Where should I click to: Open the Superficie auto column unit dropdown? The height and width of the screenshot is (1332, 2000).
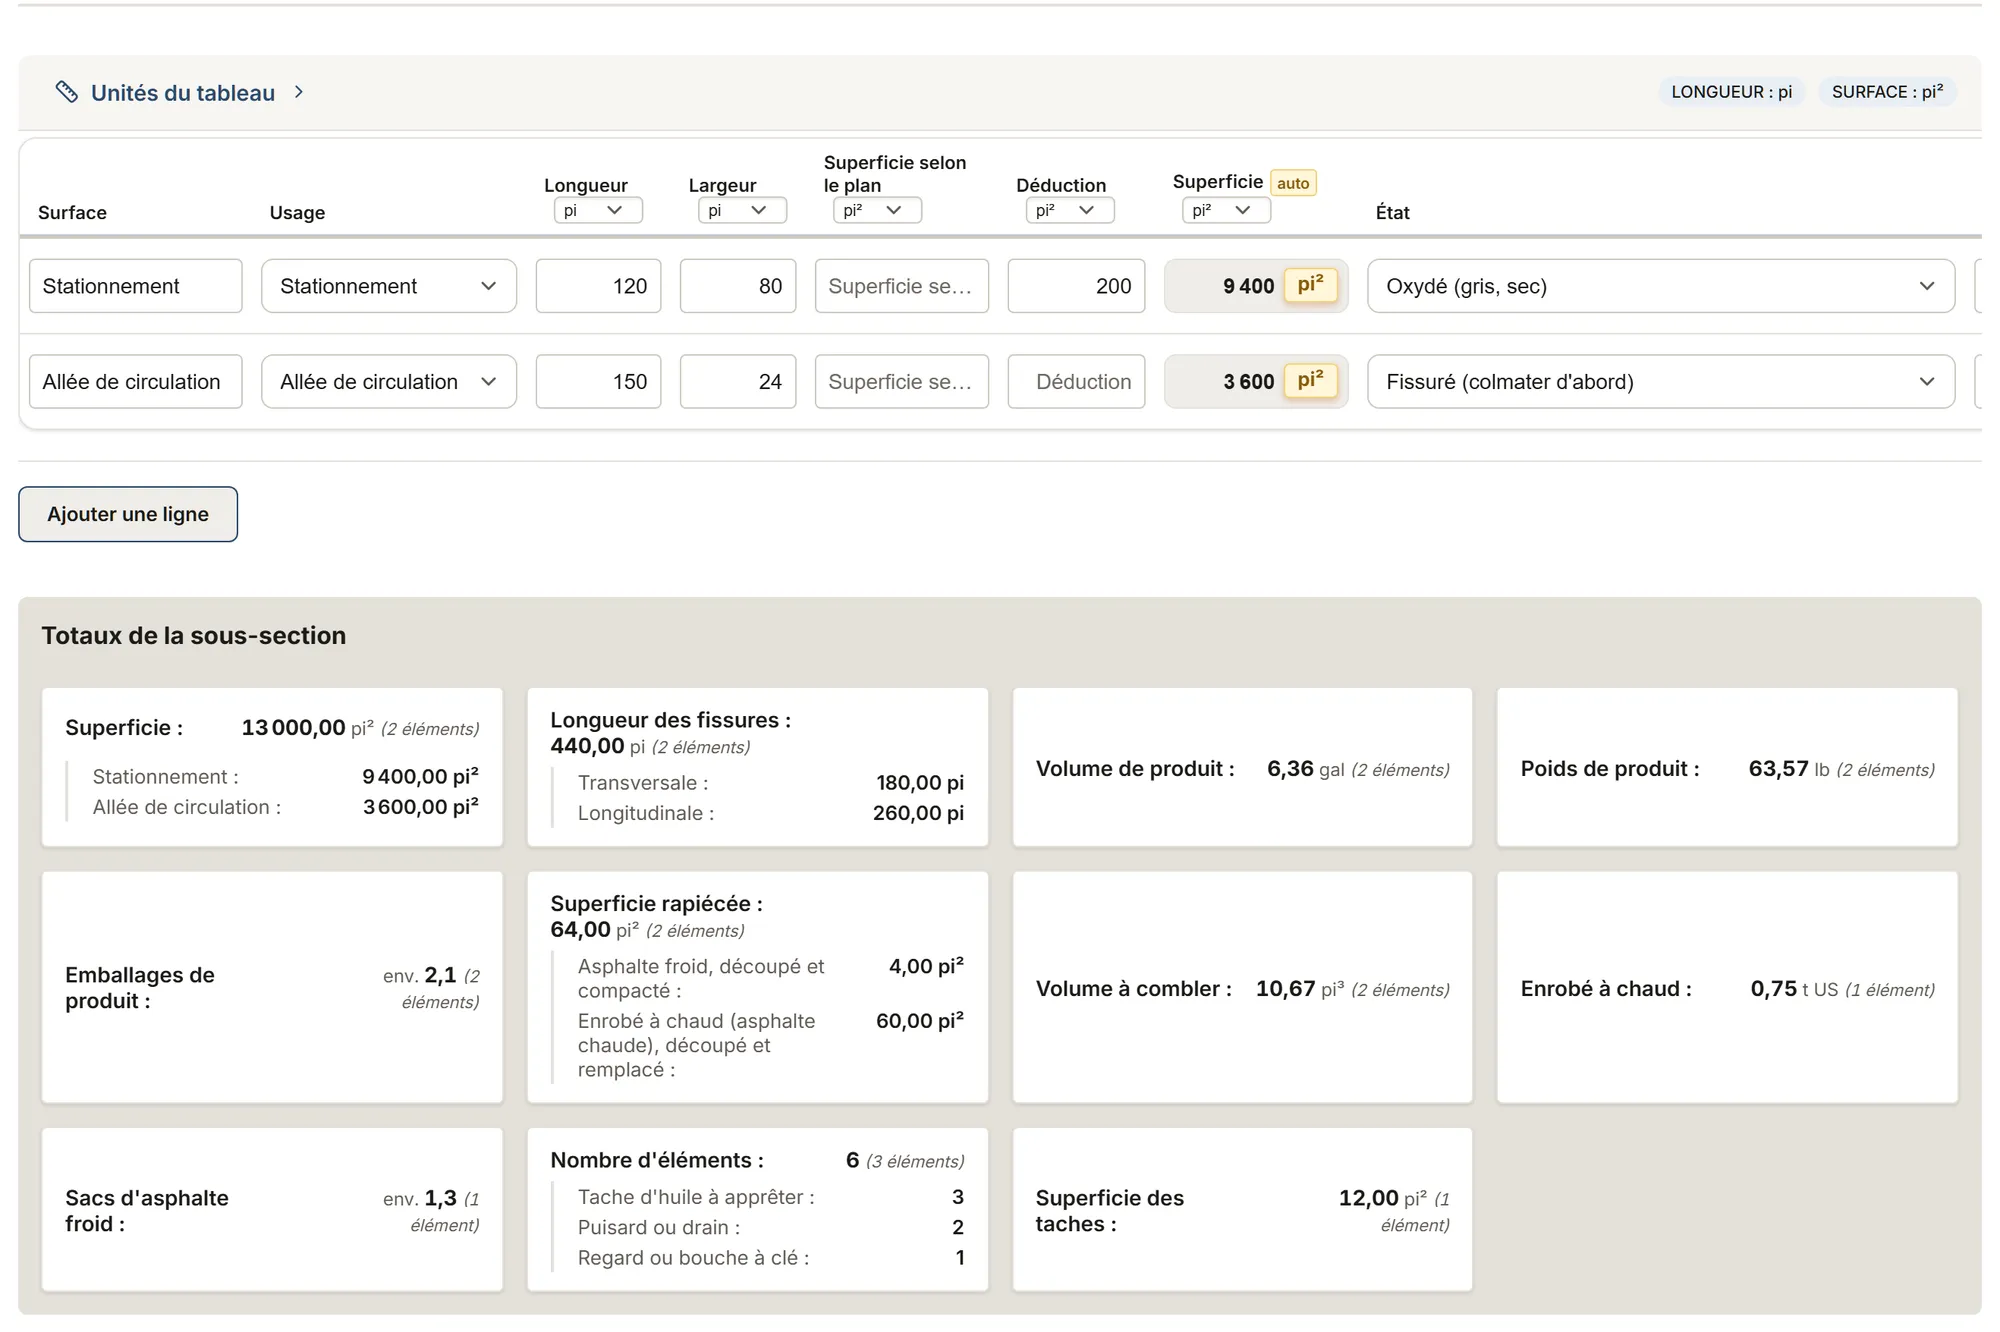(1226, 210)
